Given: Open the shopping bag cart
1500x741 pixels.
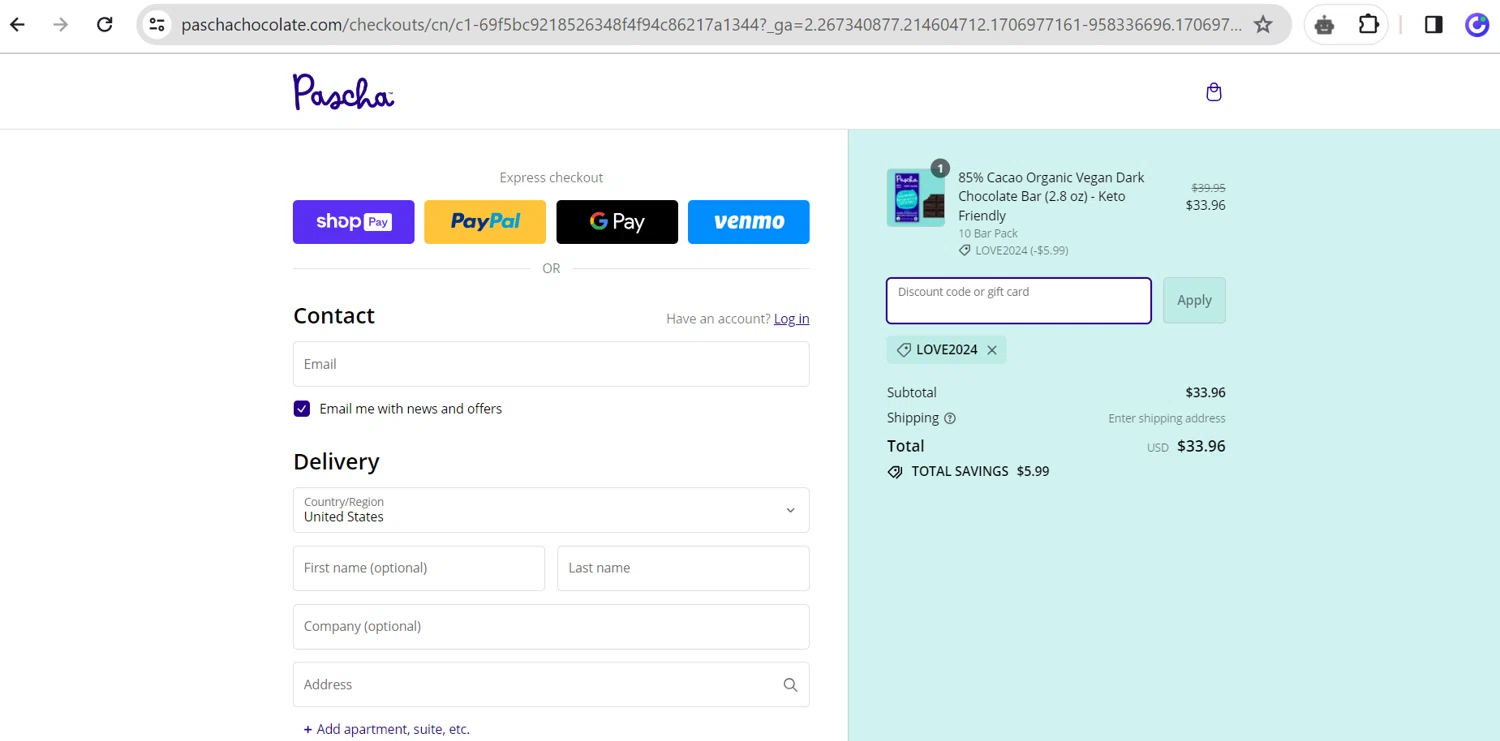Looking at the screenshot, I should pyautogui.click(x=1214, y=92).
